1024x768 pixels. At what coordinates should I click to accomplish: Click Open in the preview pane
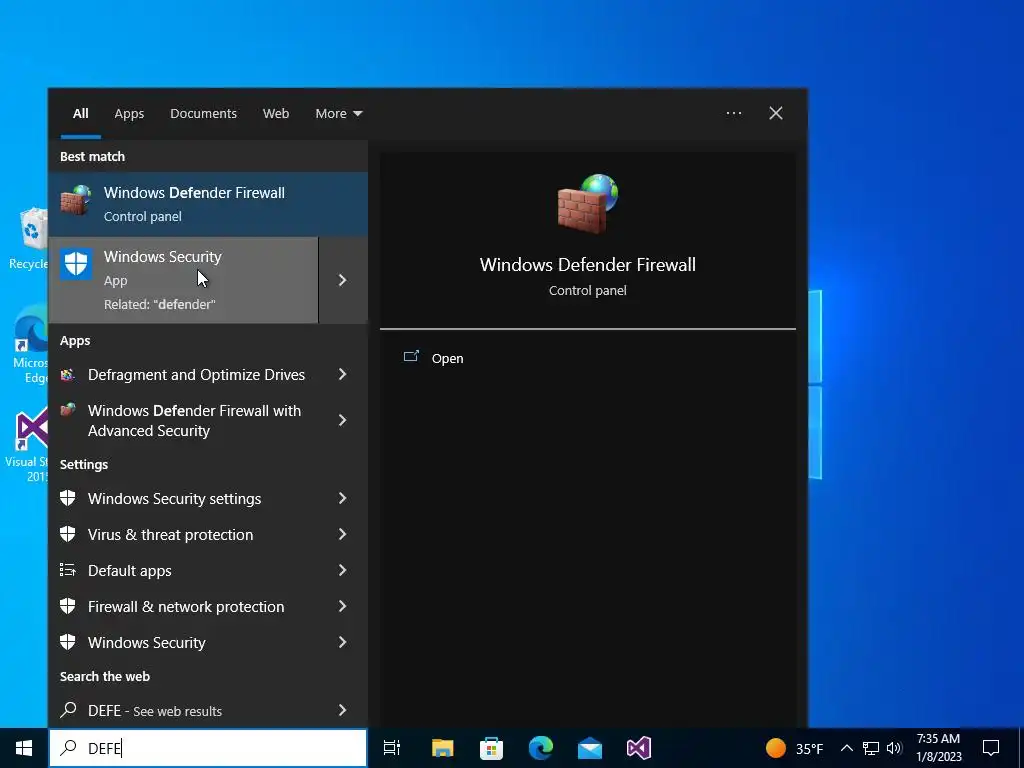(447, 358)
